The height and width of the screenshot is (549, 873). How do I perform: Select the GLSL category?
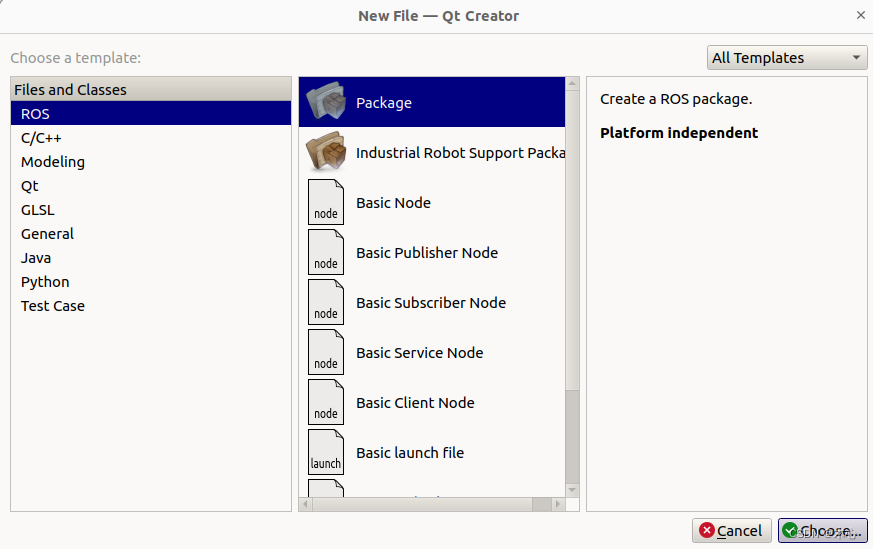pyautogui.click(x=150, y=209)
